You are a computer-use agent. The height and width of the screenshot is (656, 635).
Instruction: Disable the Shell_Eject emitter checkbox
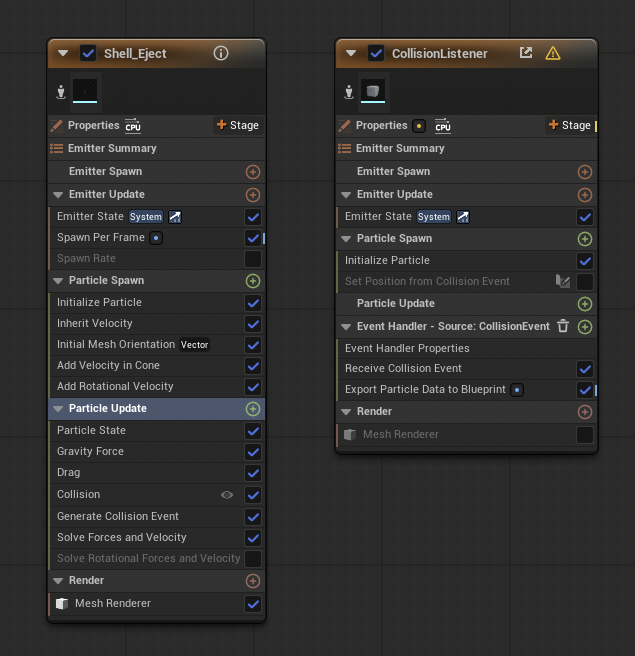pos(88,54)
